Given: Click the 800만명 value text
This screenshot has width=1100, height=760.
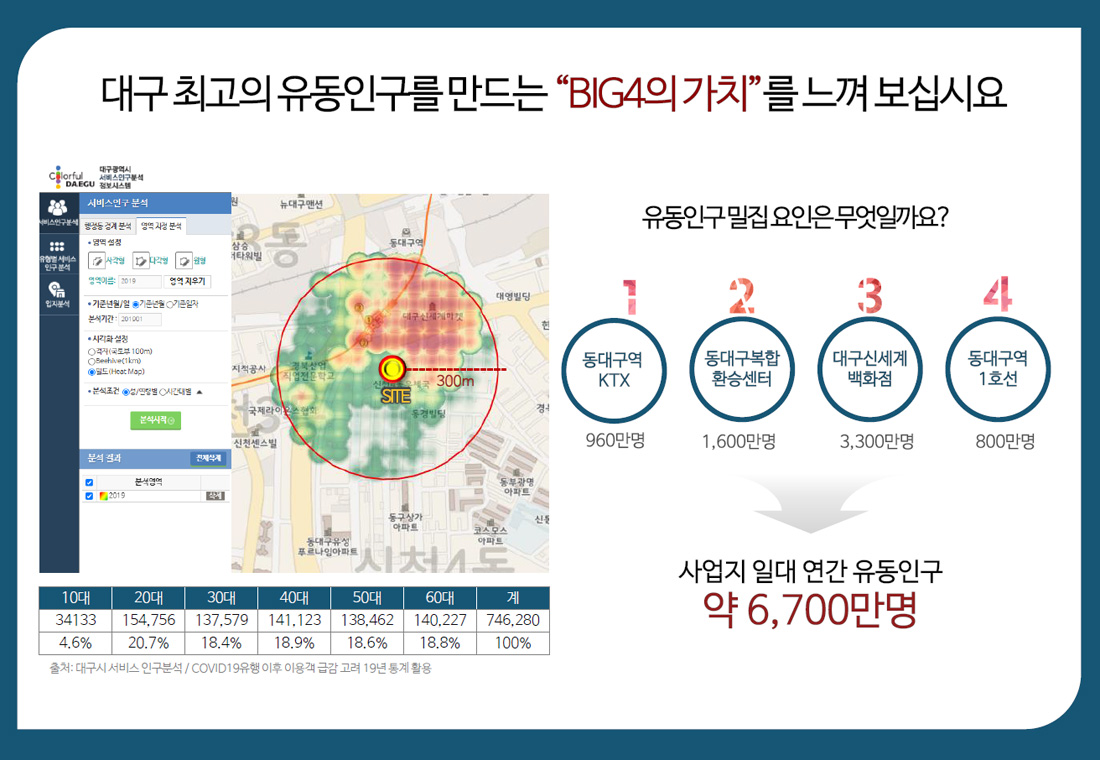Looking at the screenshot, I should pyautogui.click(x=1005, y=441).
